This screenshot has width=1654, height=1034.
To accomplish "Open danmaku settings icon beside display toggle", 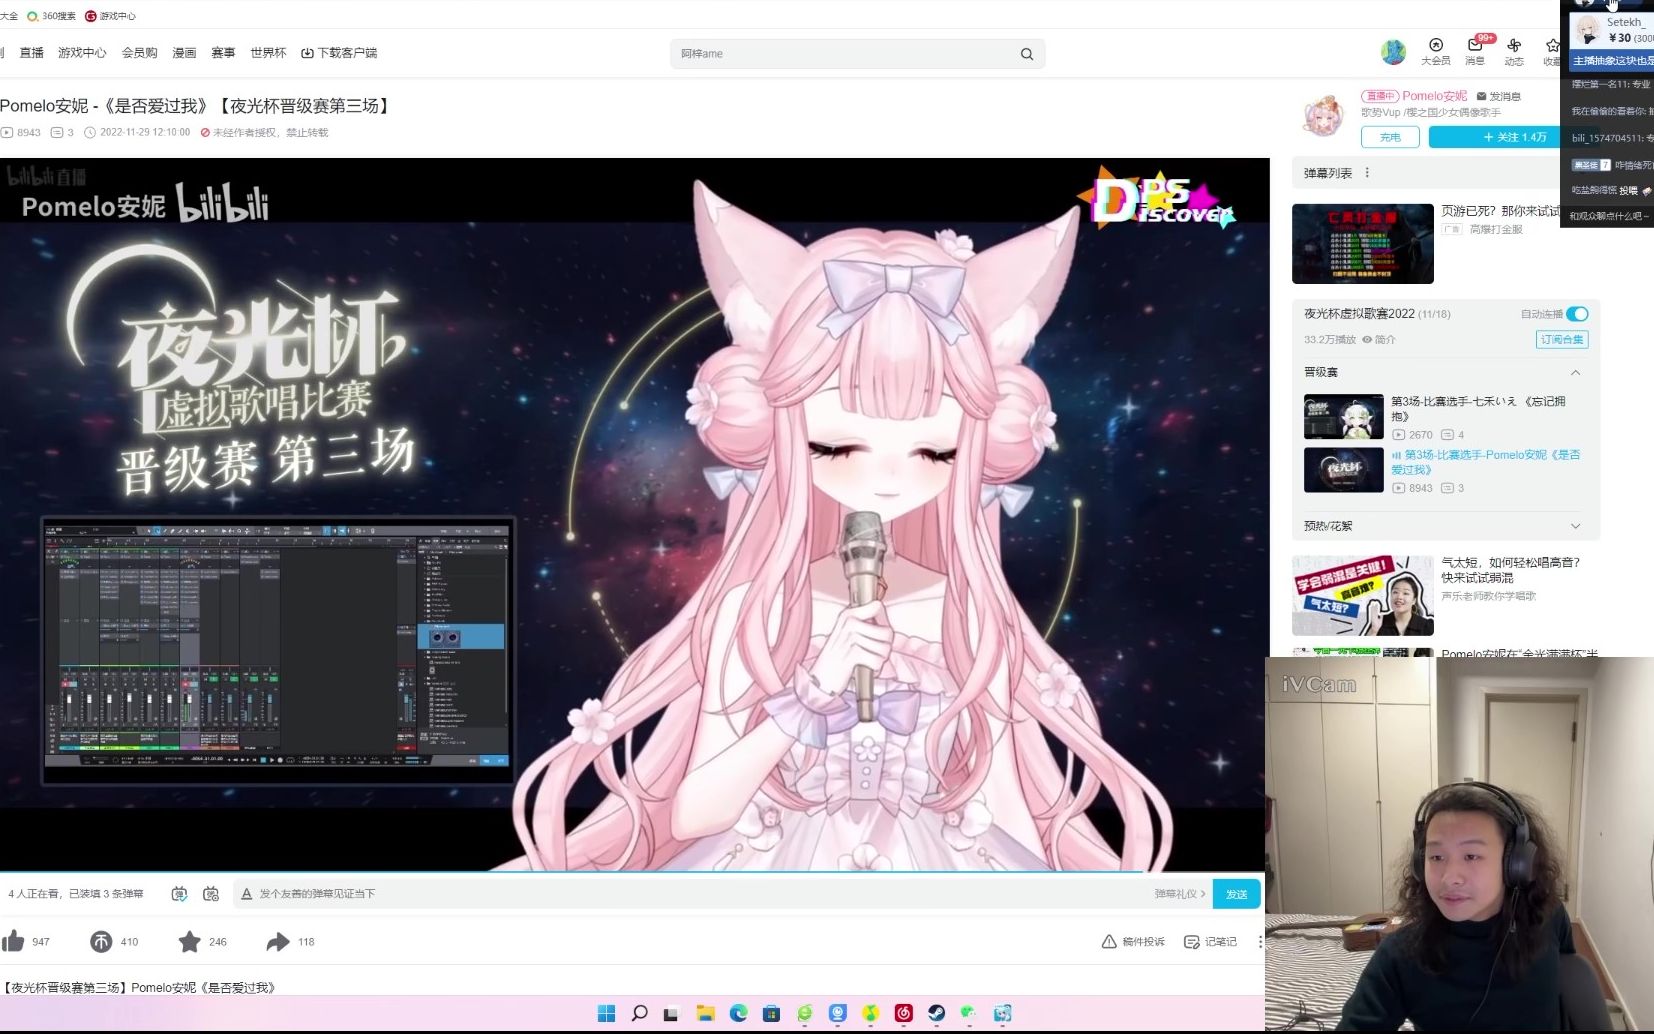I will coord(211,894).
